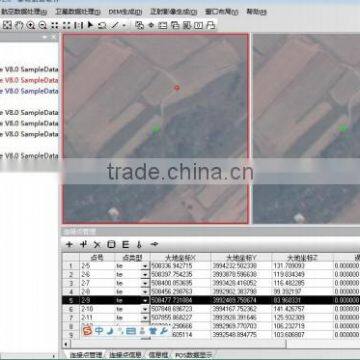The image size is (360, 360).
Task: Click the last icon in the top toolbar
Action: click(210, 25)
